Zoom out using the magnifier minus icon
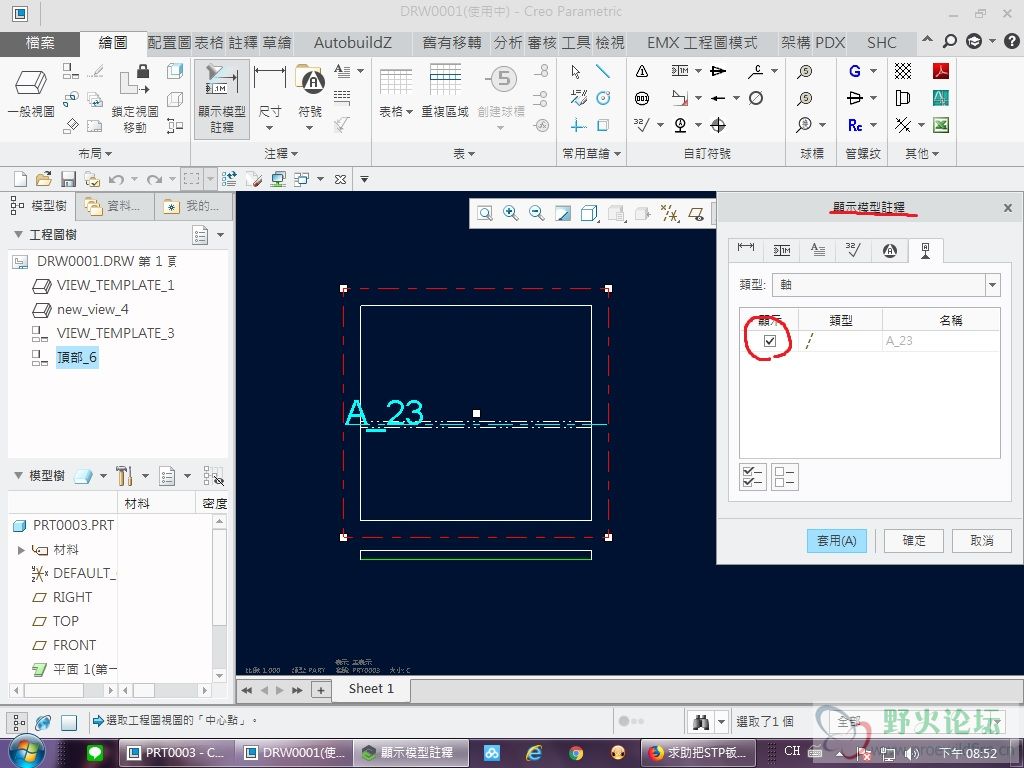Image resolution: width=1024 pixels, height=768 pixels. pos(537,213)
